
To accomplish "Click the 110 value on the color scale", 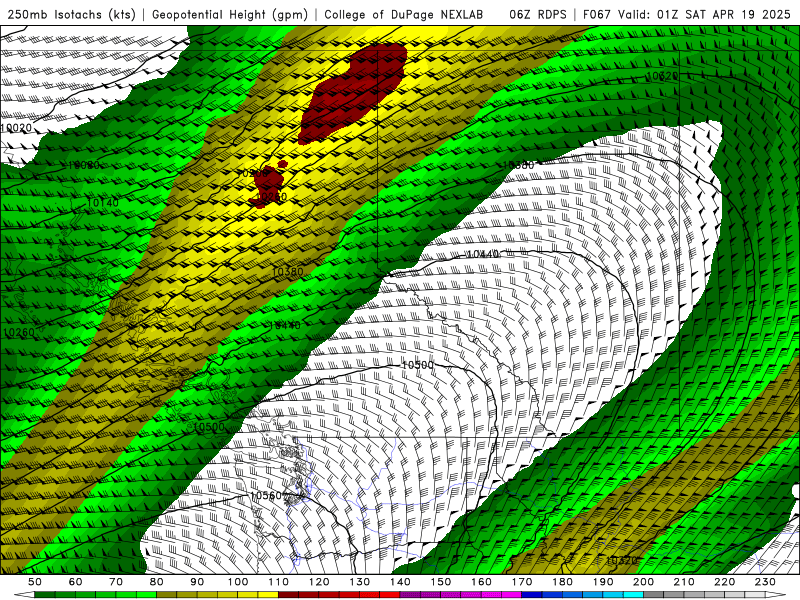I will [279, 582].
